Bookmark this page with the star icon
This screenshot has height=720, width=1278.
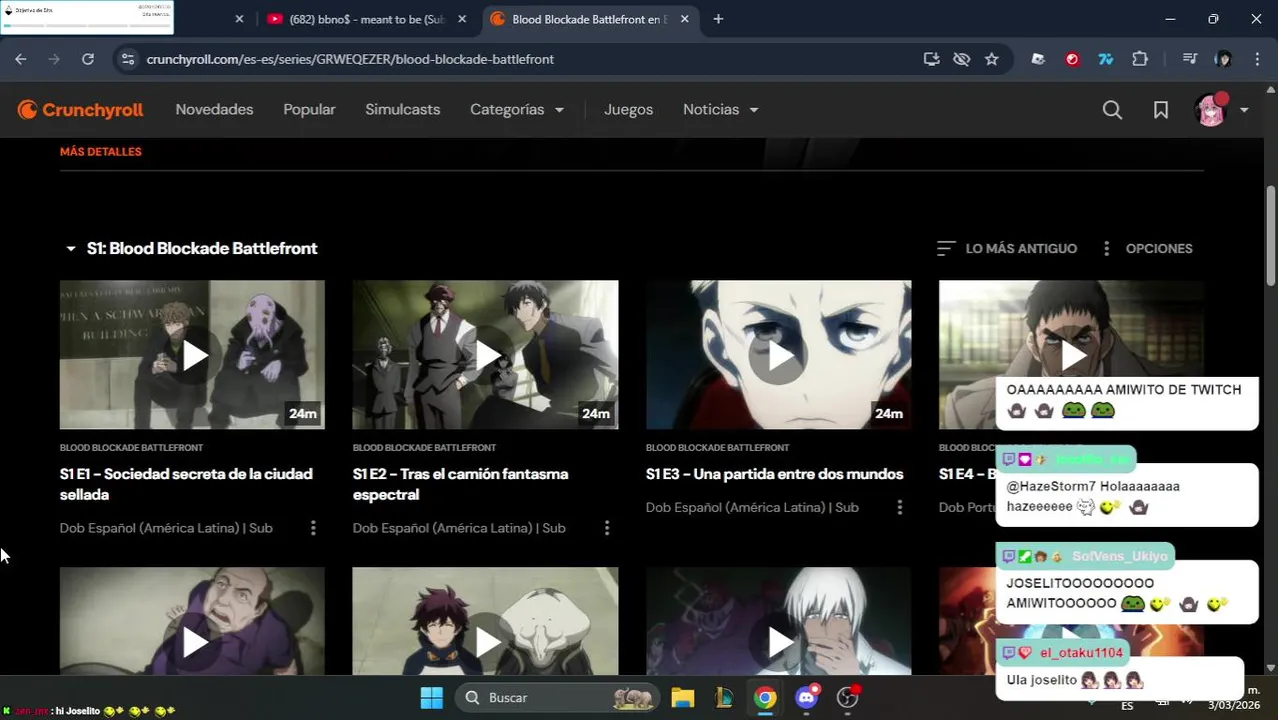991,59
